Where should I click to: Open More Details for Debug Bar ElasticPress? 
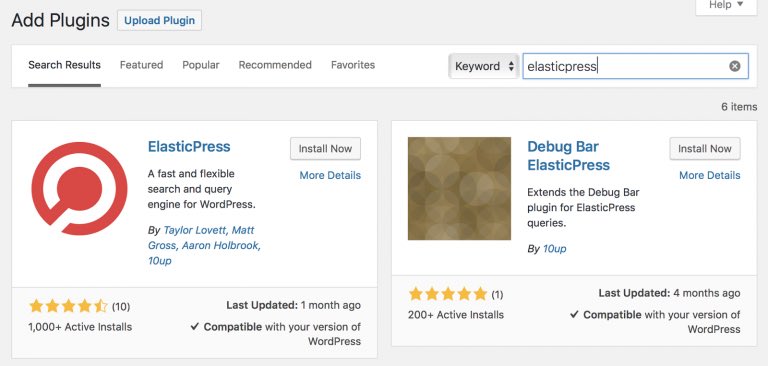(710, 175)
